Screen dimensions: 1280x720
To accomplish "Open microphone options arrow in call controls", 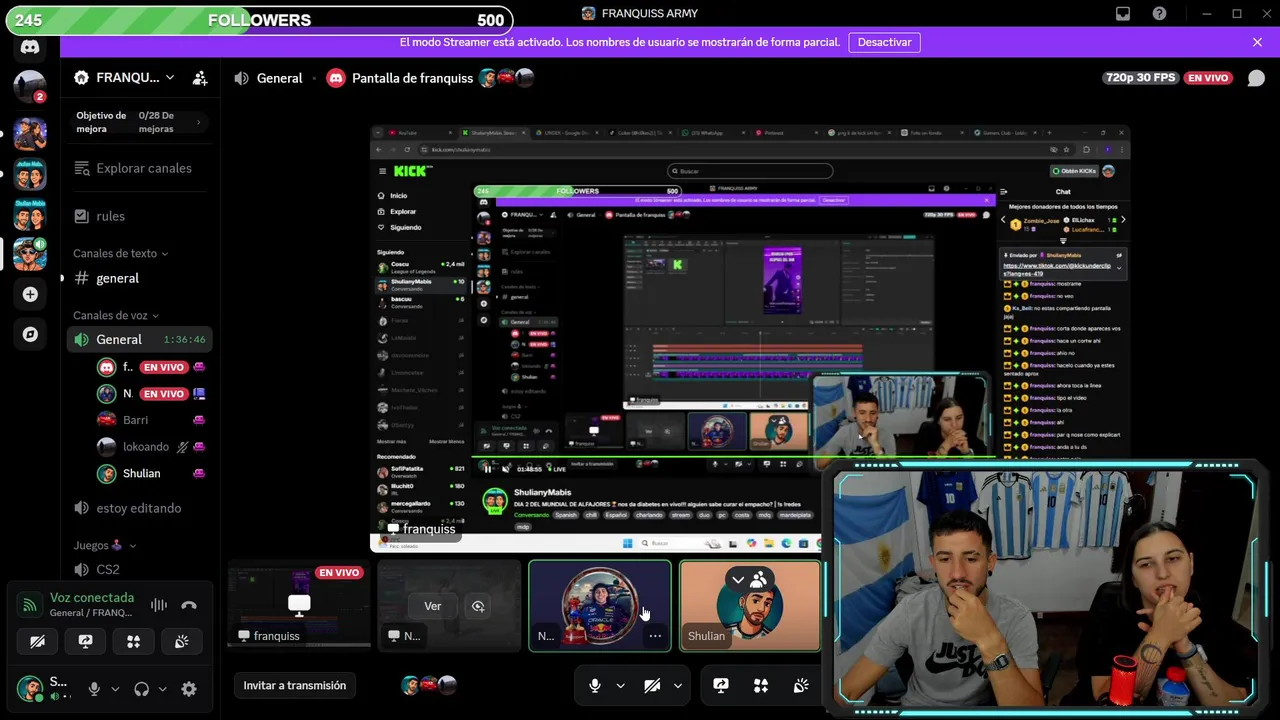I will [621, 685].
